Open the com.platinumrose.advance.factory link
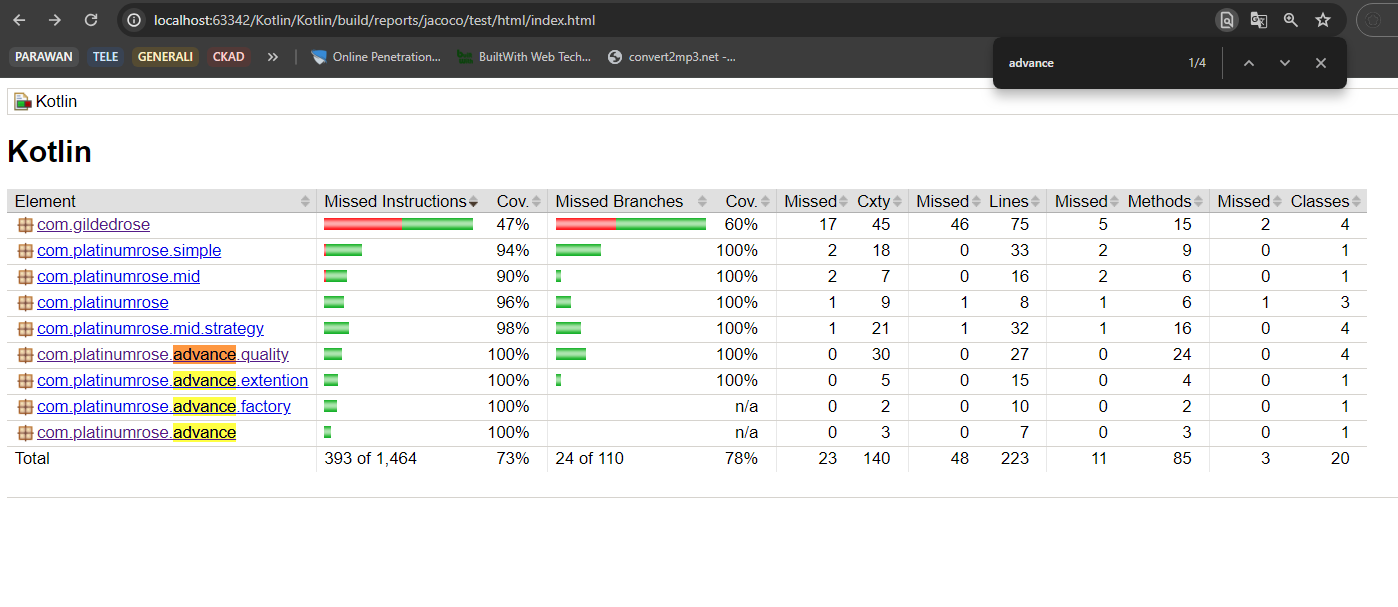 pos(164,406)
